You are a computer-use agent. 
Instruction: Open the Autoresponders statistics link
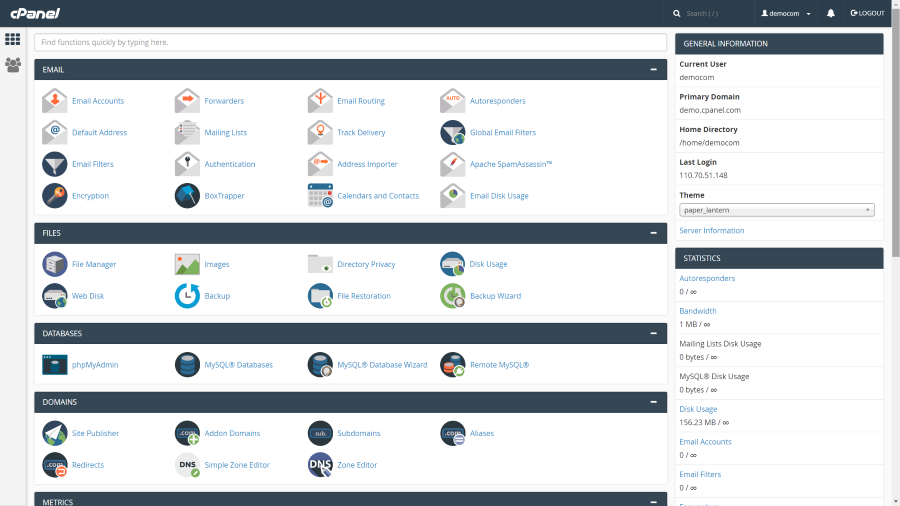pyautogui.click(x=707, y=278)
